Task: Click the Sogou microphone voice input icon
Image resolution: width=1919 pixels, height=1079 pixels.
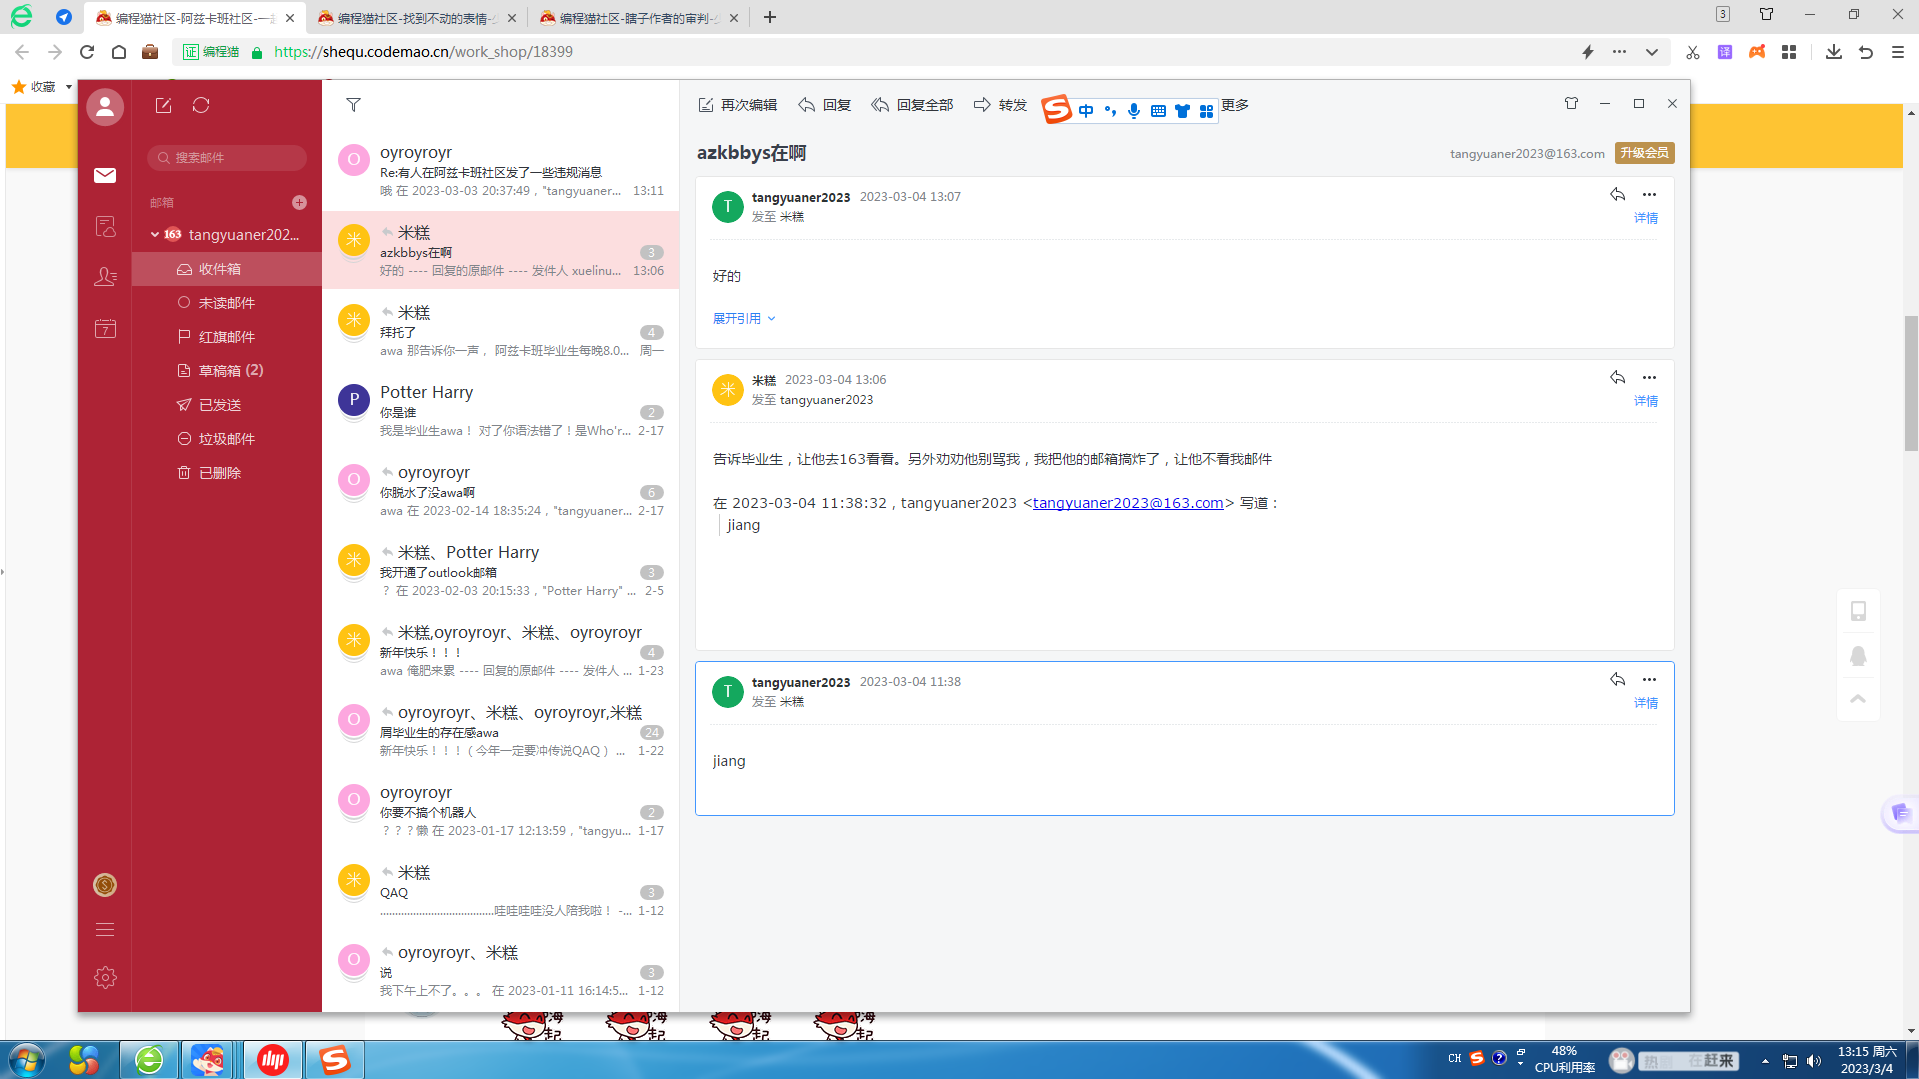Action: tap(1134, 110)
